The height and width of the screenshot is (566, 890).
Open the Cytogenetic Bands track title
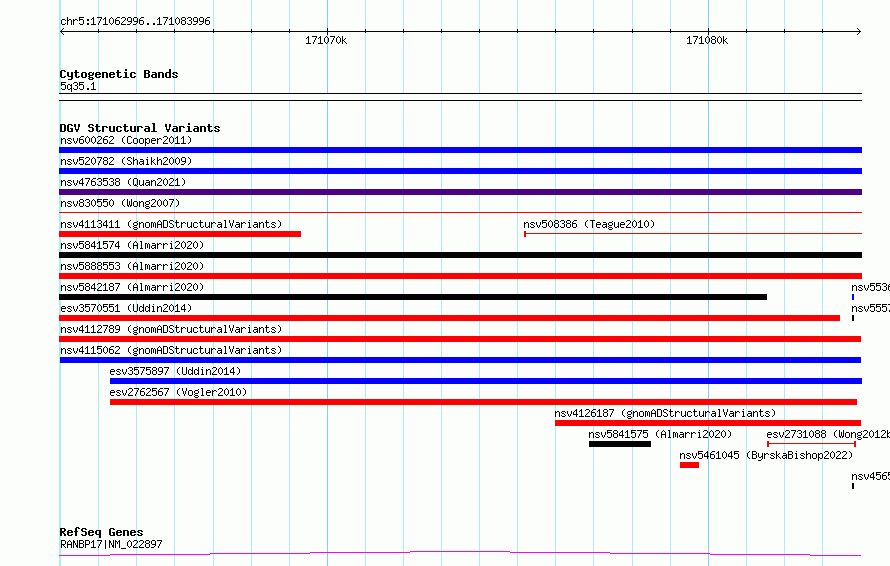[x=119, y=74]
